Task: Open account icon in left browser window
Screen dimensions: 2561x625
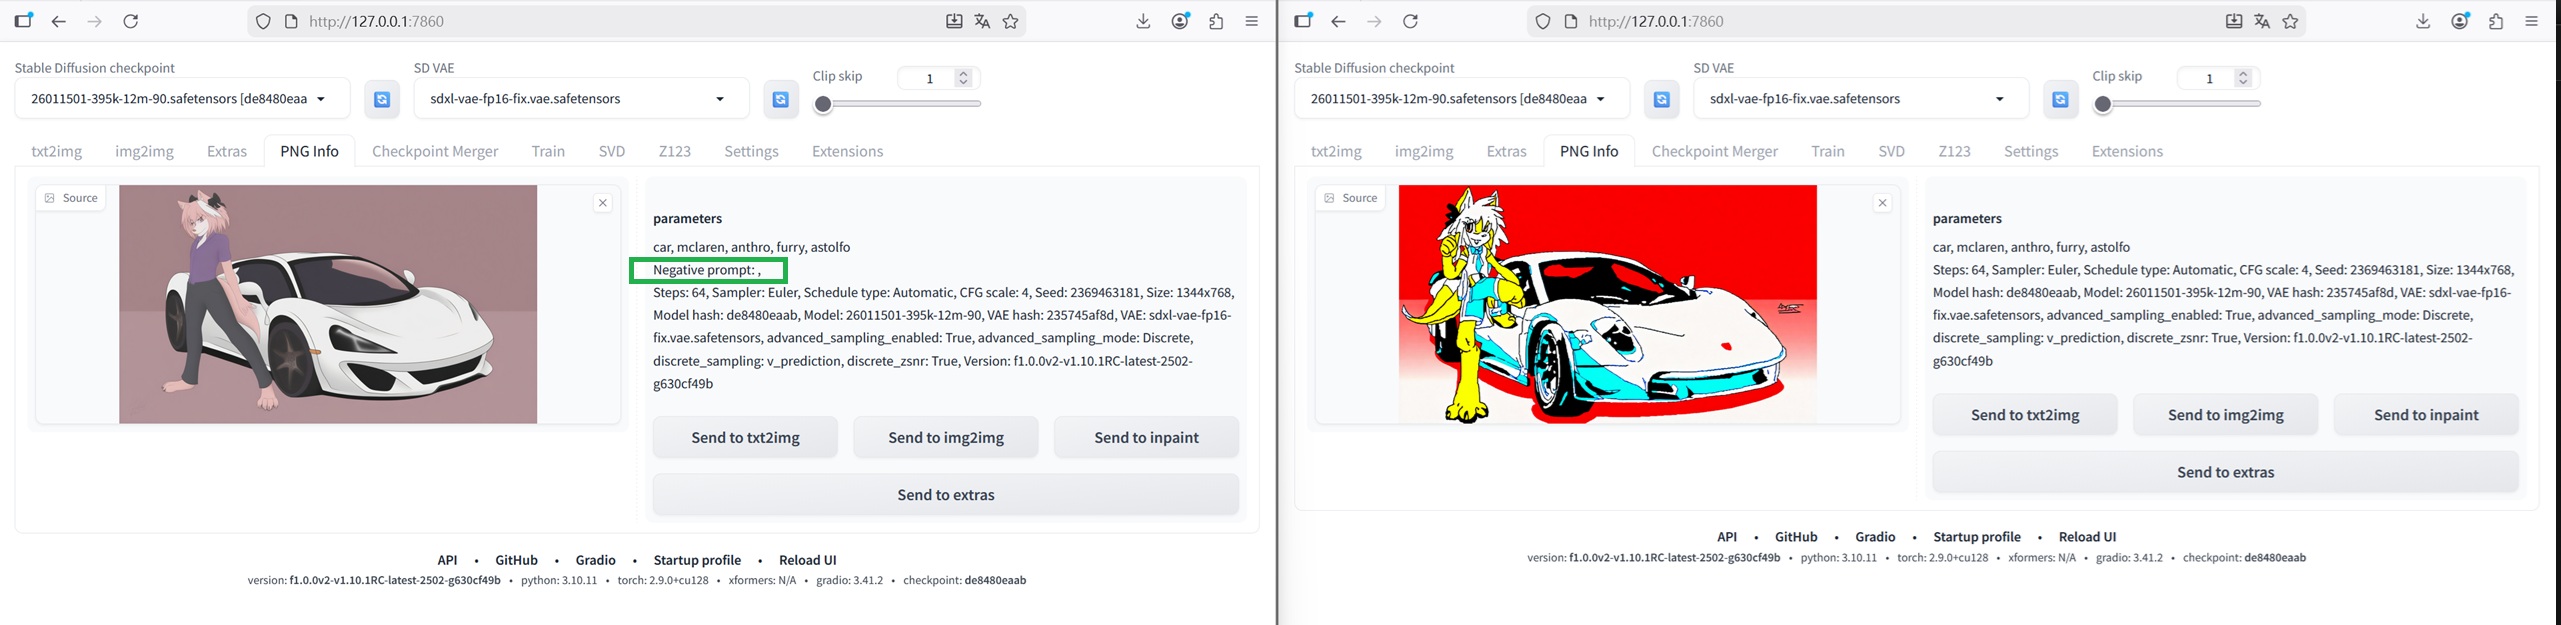Action: [x=1181, y=21]
